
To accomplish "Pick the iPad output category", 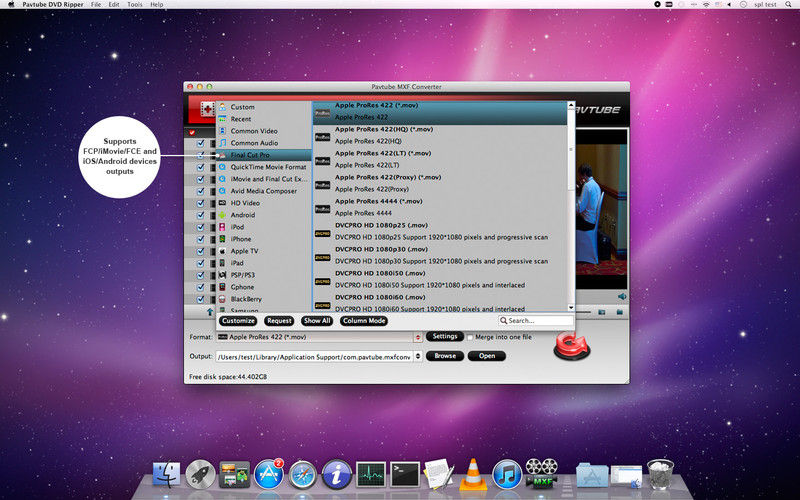I will click(x=264, y=263).
